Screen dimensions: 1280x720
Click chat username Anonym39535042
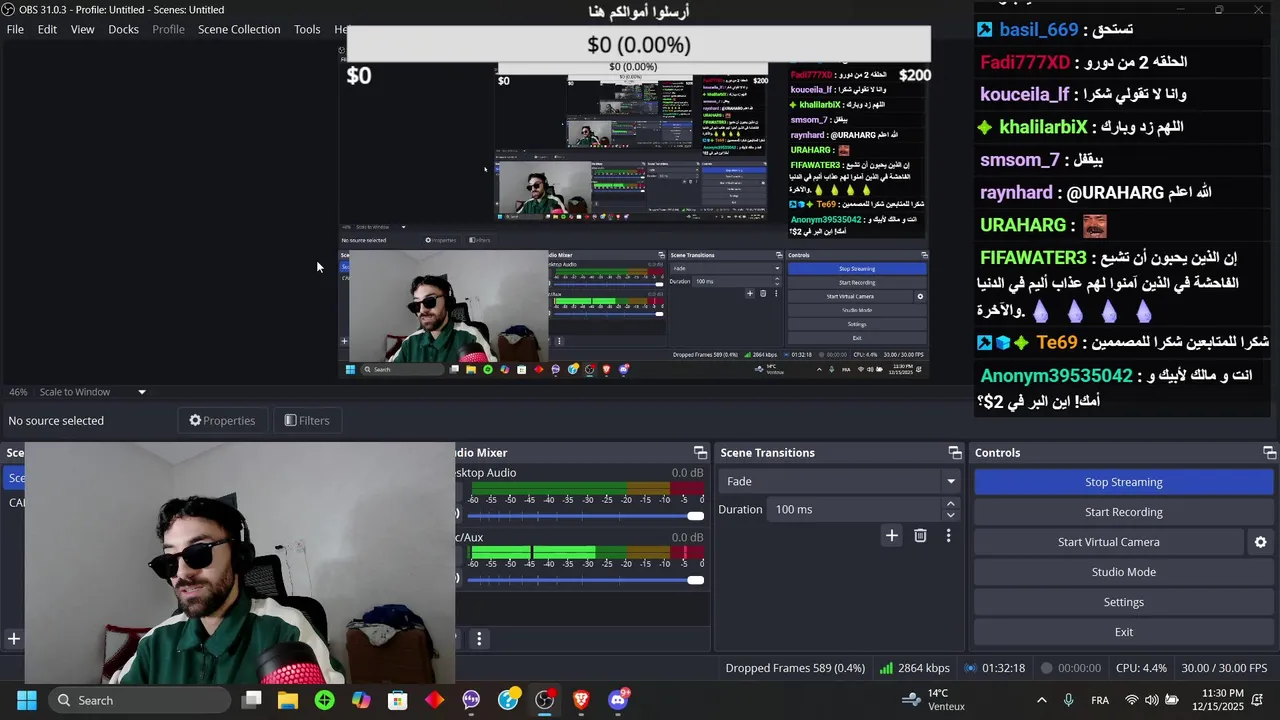(1056, 376)
